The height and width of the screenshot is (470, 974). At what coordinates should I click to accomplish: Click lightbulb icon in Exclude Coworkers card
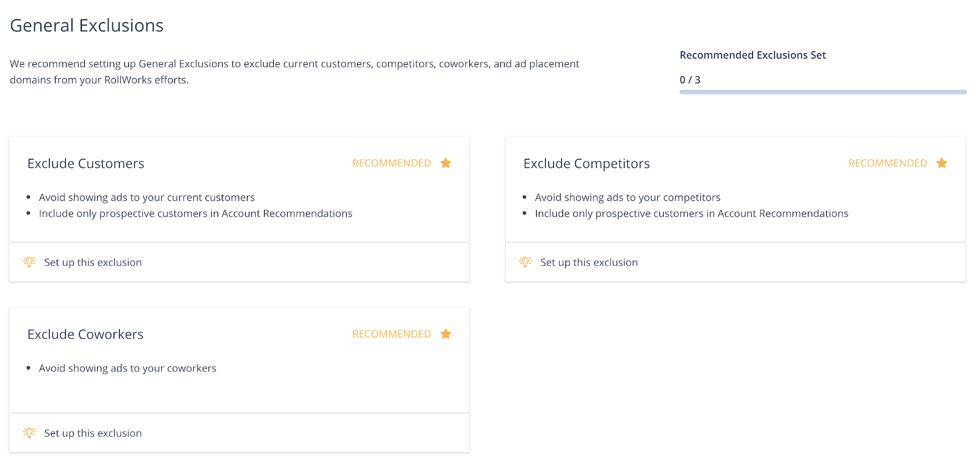coord(29,433)
